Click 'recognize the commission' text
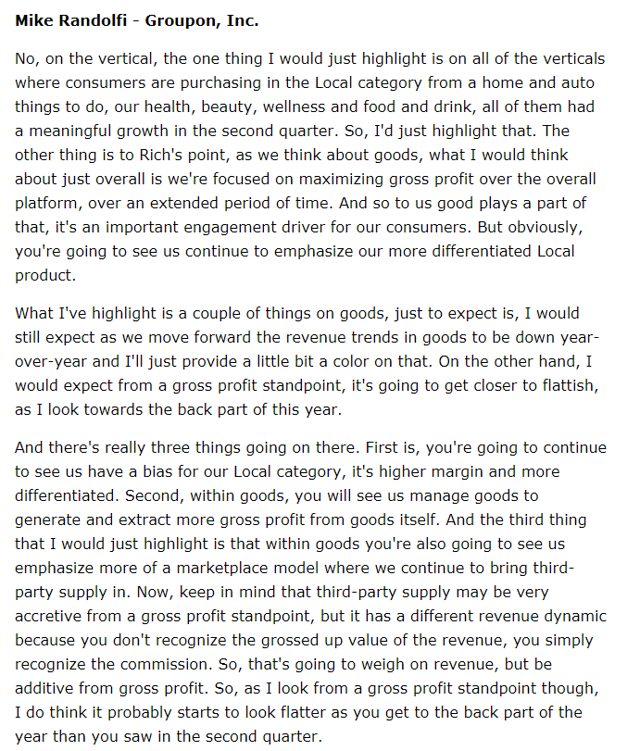 click(114, 664)
